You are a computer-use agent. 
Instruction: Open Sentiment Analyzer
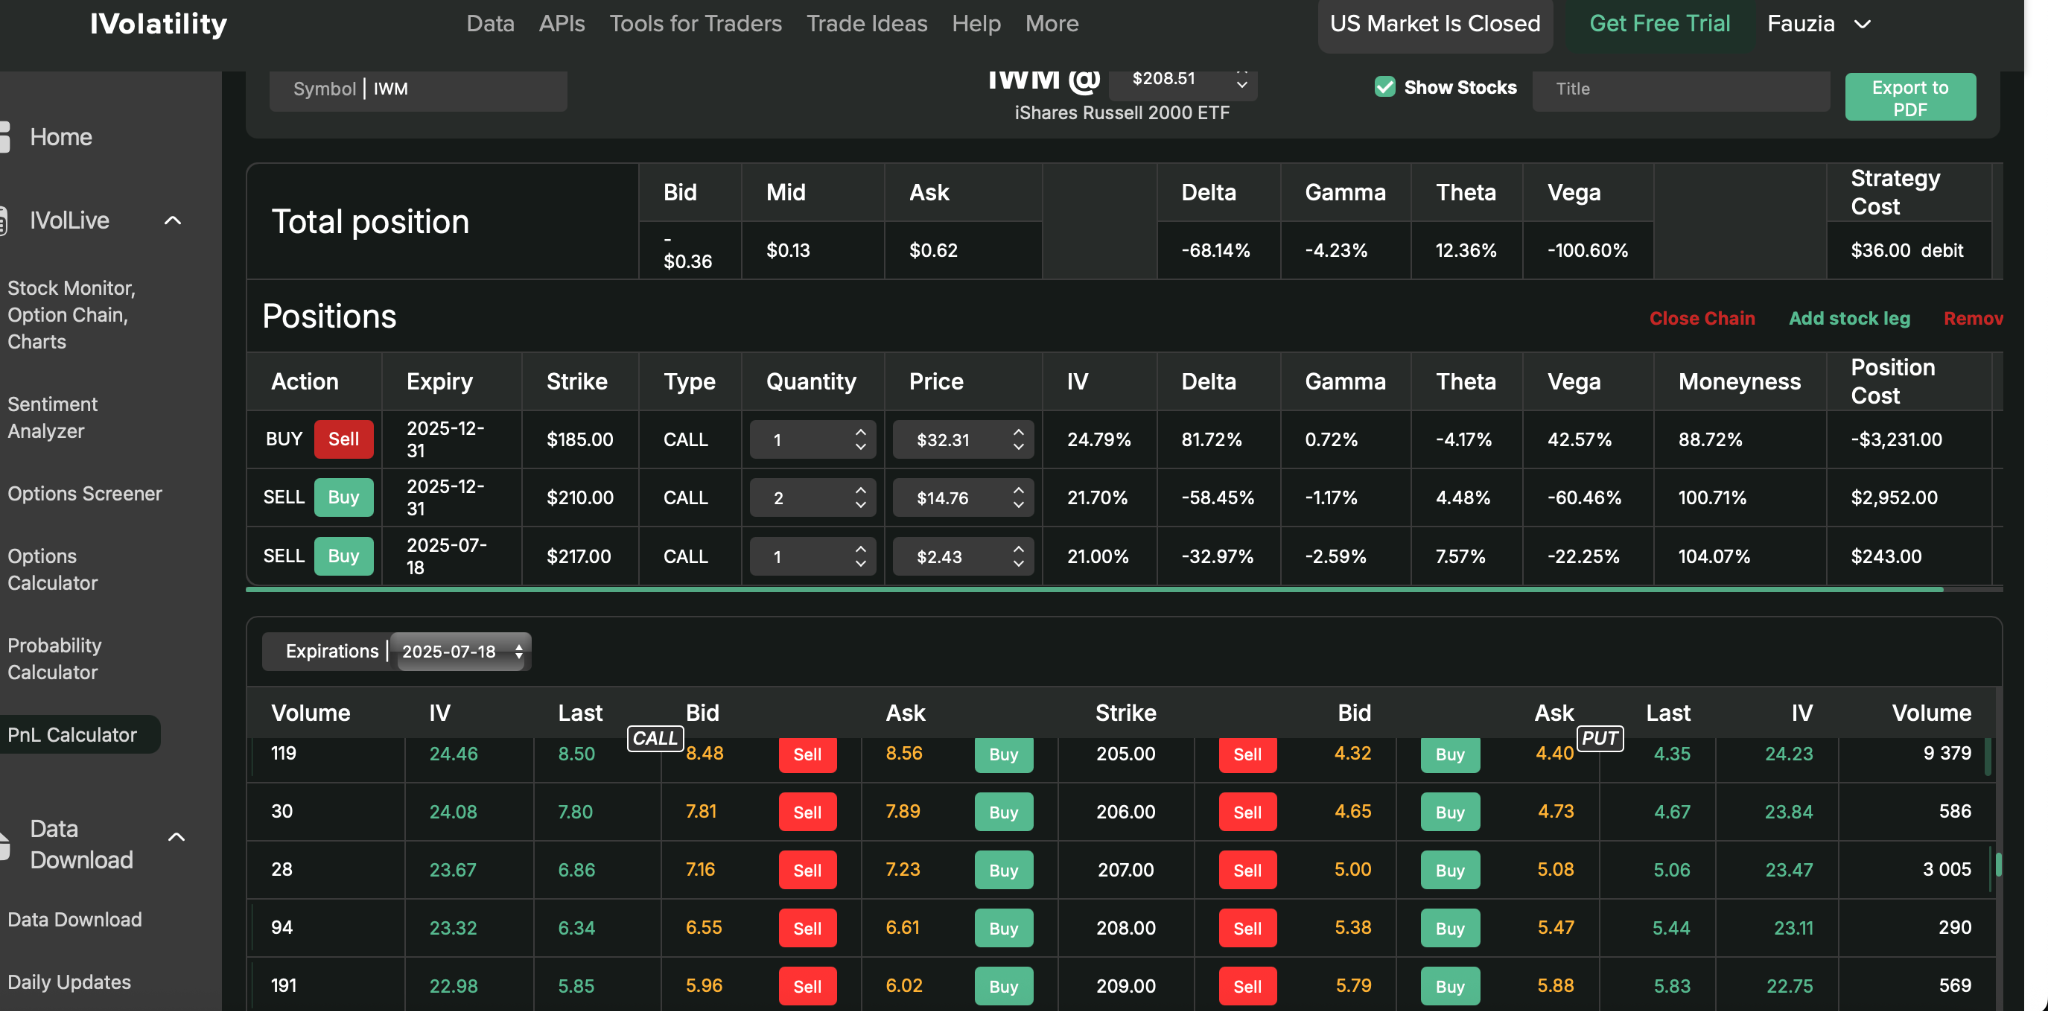[x=52, y=418]
